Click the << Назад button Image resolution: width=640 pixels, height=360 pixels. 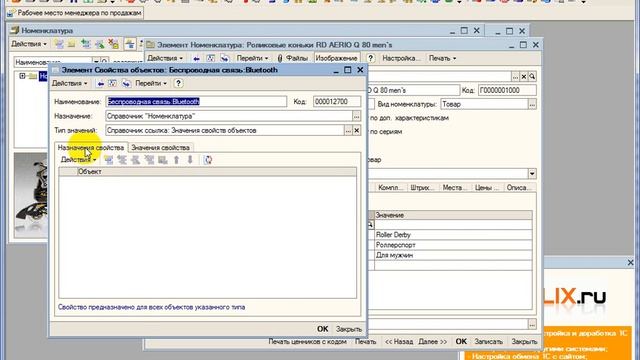click(399, 342)
